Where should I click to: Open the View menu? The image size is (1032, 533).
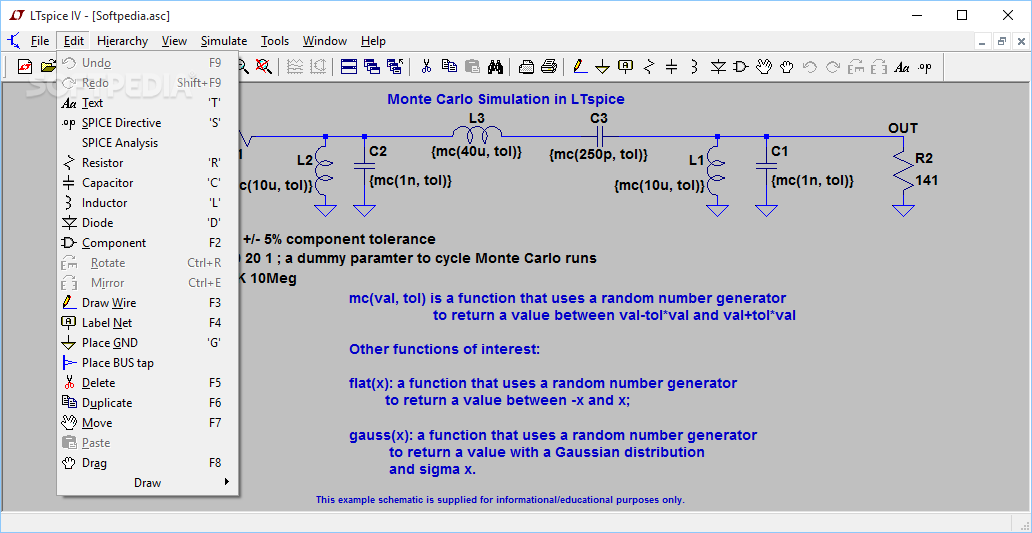tap(174, 41)
